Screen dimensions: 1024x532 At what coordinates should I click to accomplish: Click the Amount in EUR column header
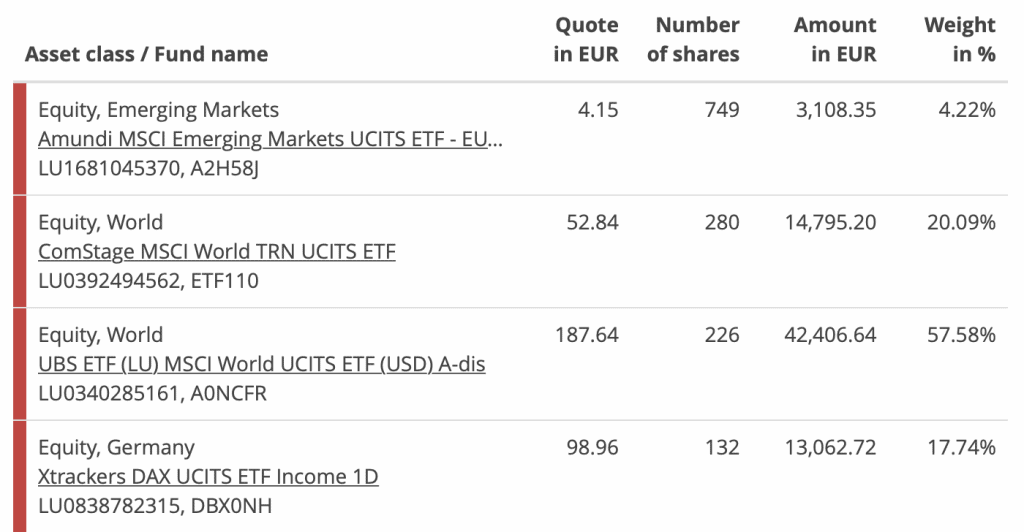[x=835, y=39]
